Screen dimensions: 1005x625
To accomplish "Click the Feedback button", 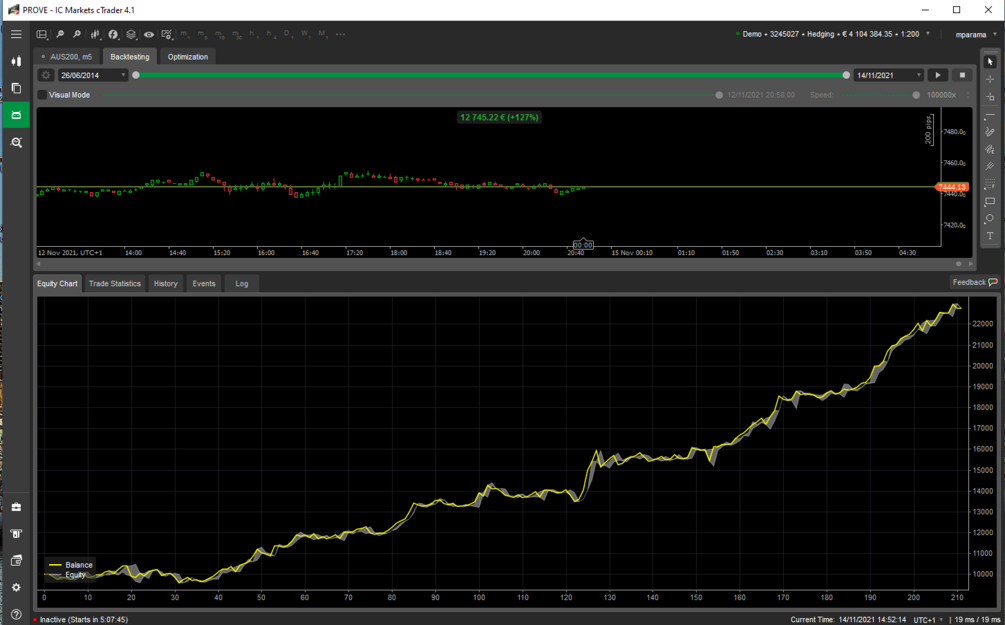I will (974, 282).
